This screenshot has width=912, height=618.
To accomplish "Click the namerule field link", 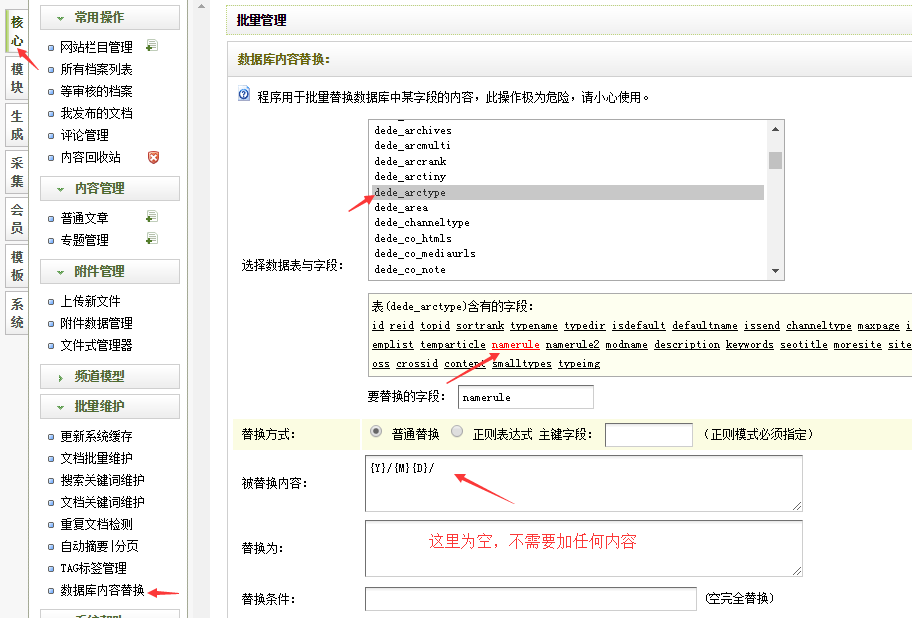I will click(x=515, y=344).
